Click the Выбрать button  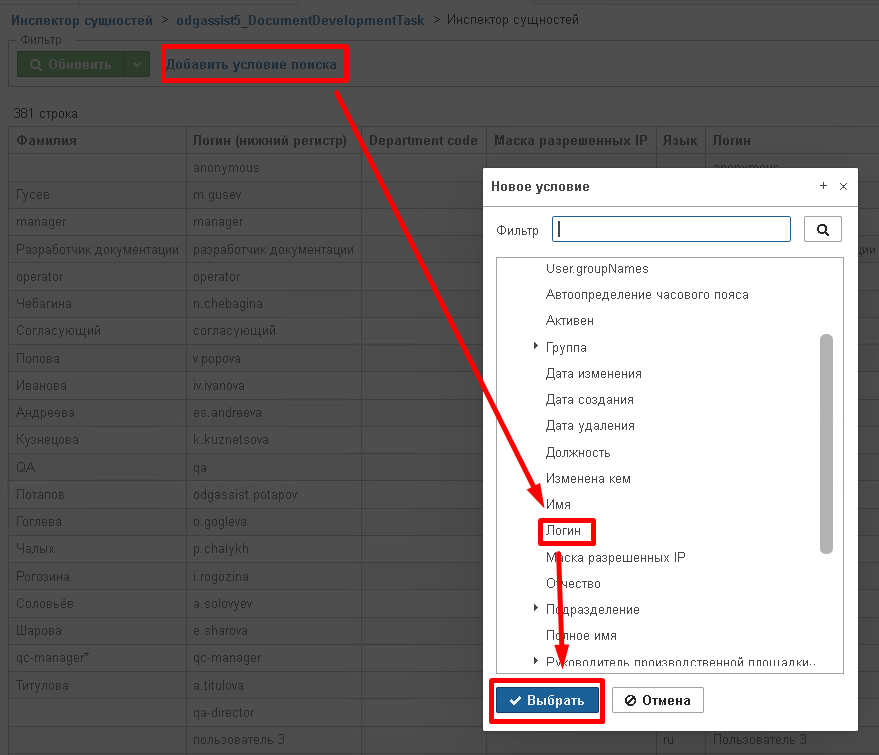pos(547,700)
